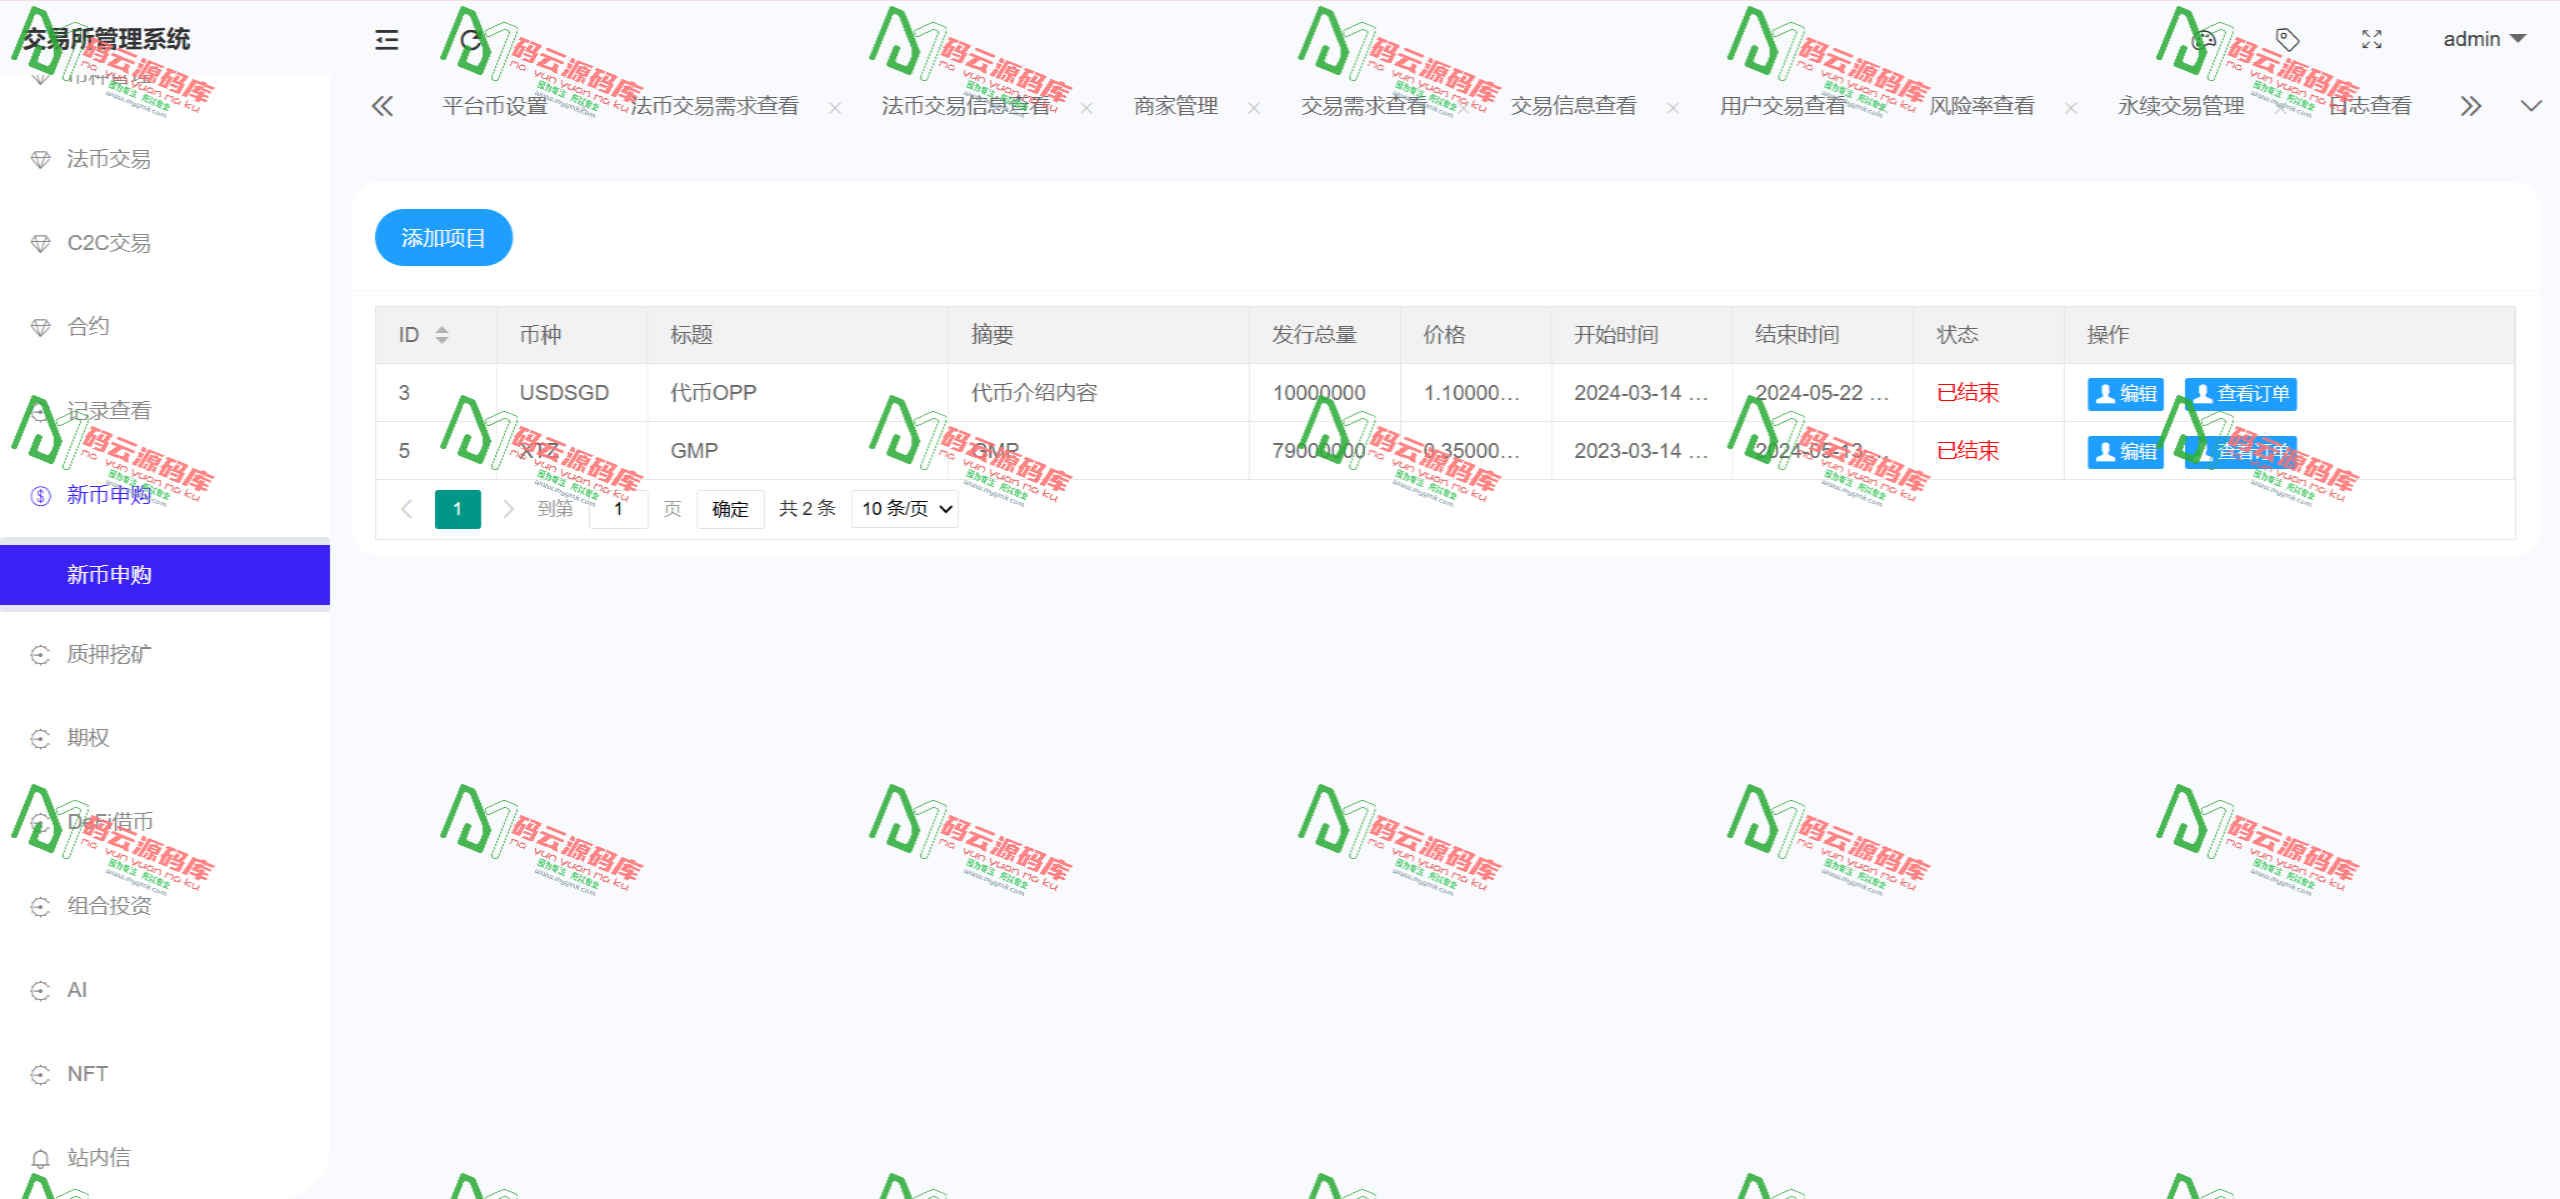Viewport: 2560px width, 1199px height.
Task: Sort the table by ID column
Action: [x=440, y=334]
